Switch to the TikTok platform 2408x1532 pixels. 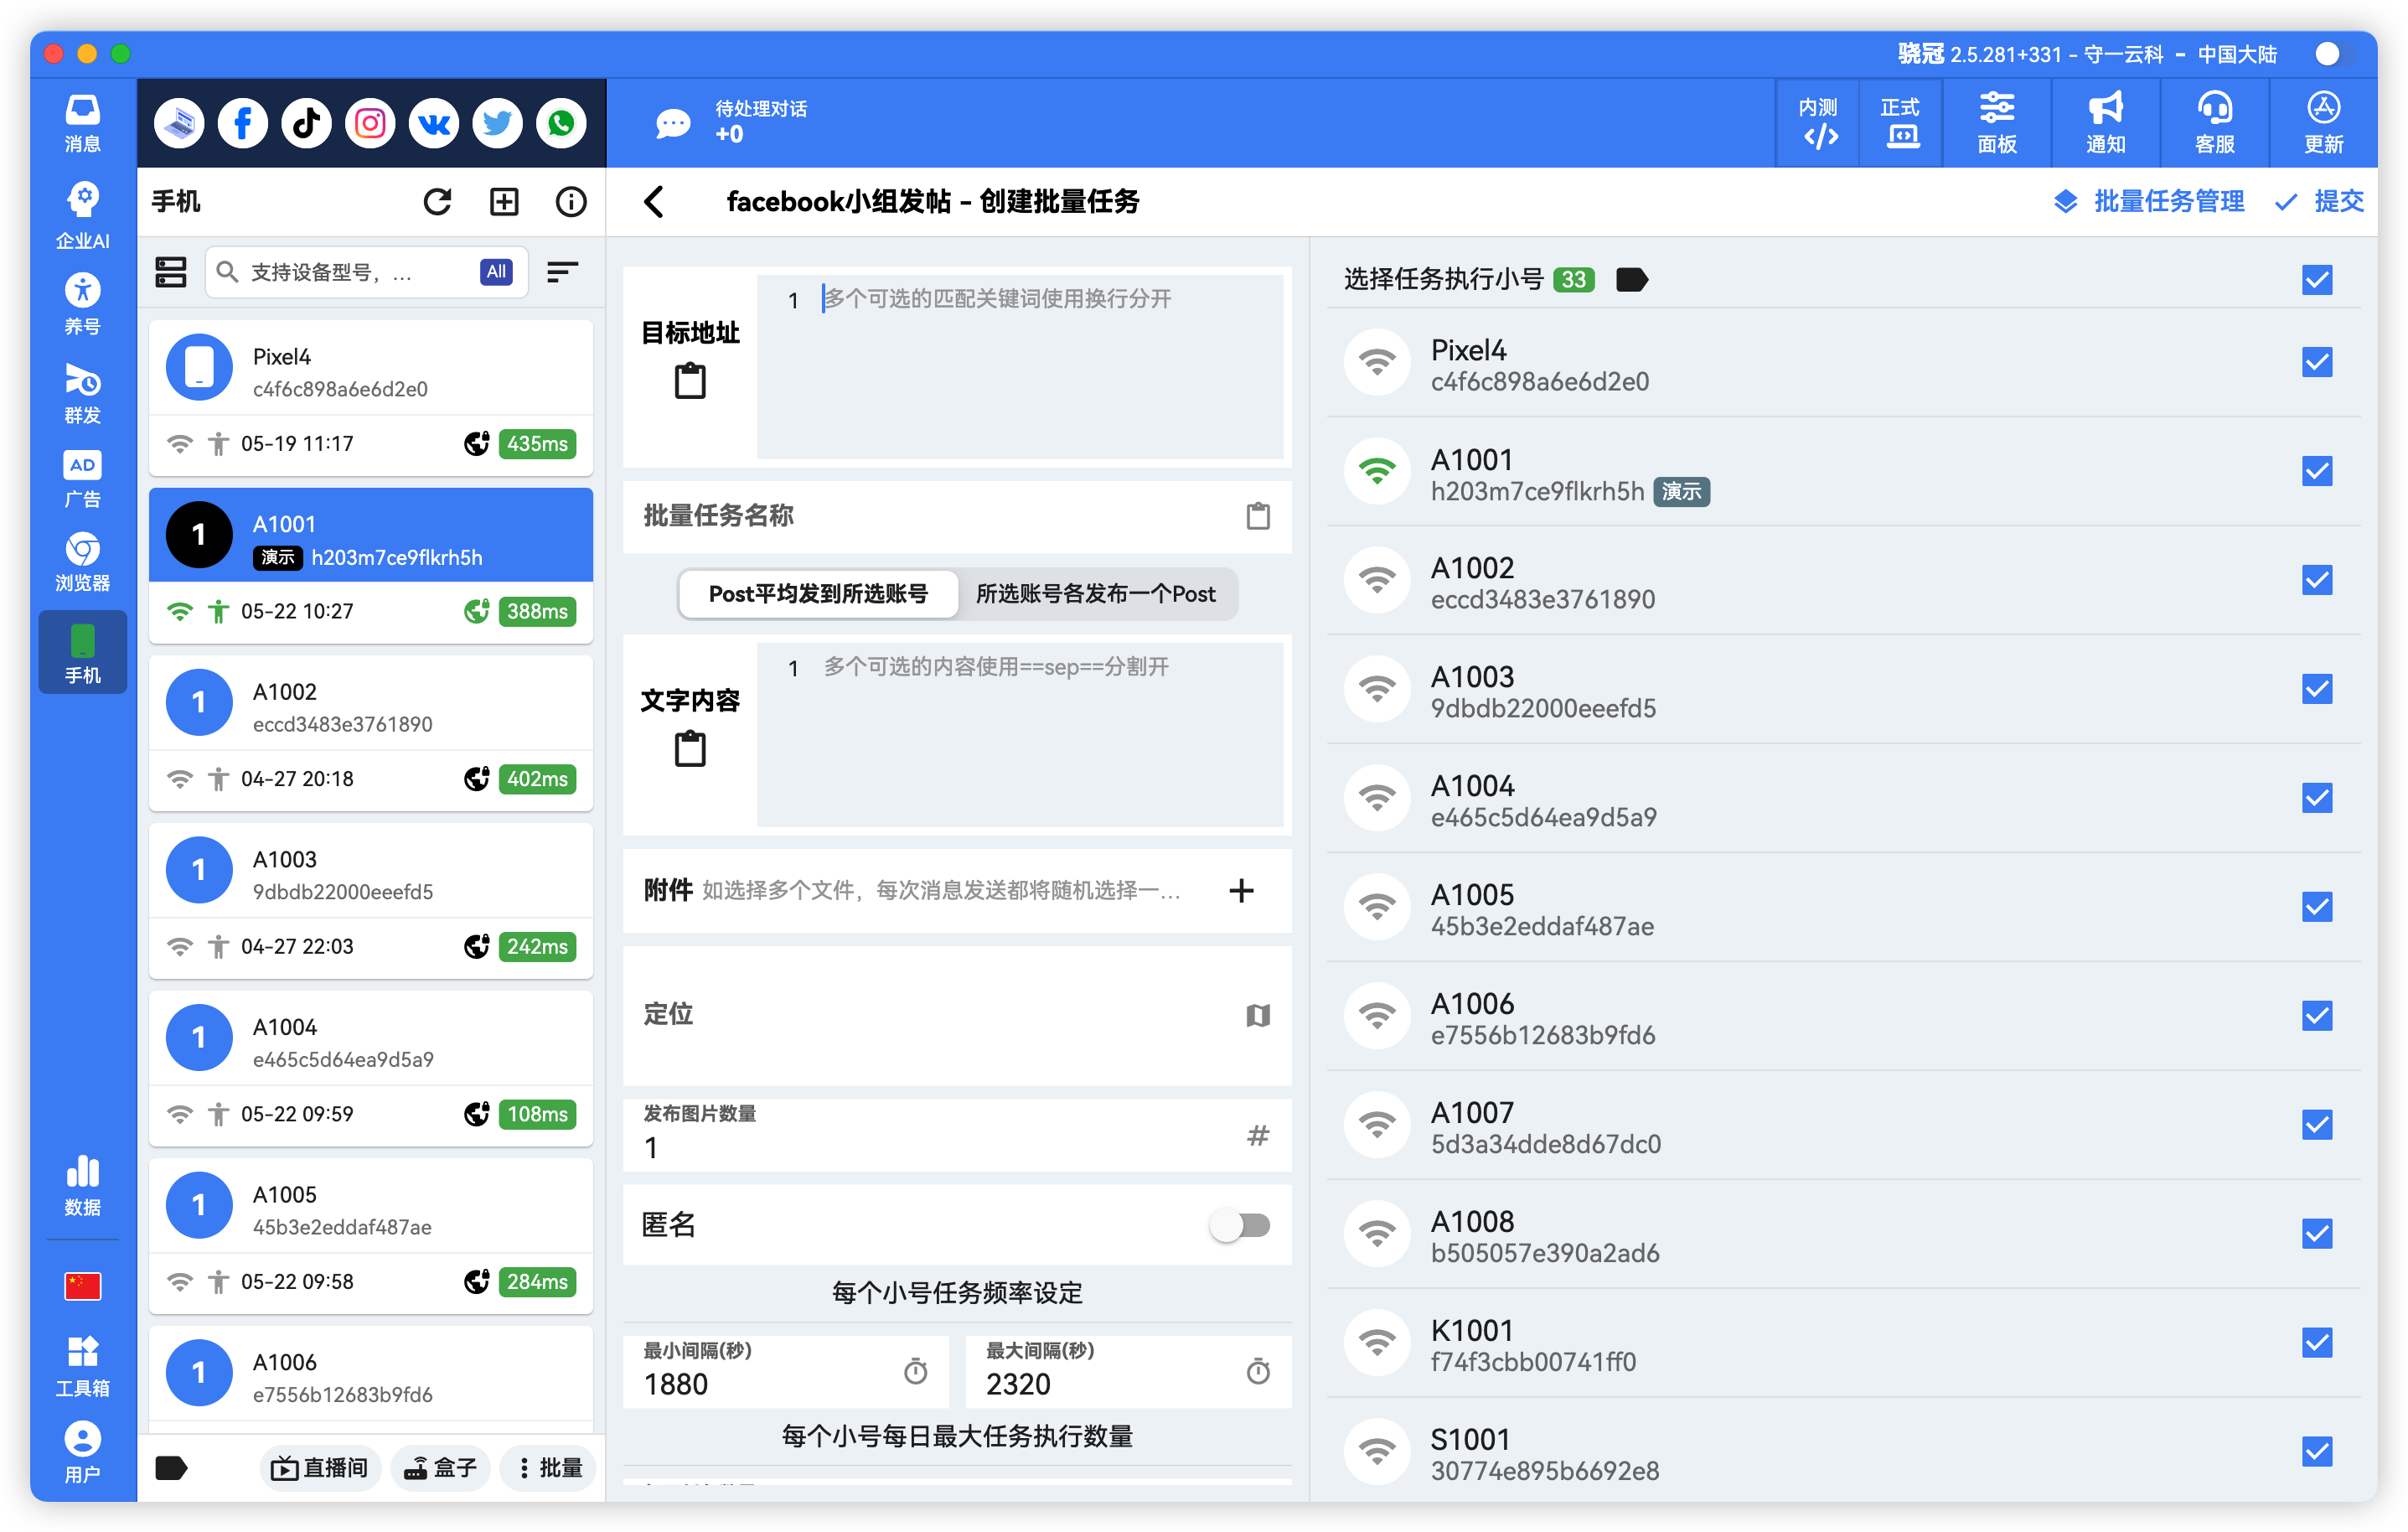click(x=306, y=122)
